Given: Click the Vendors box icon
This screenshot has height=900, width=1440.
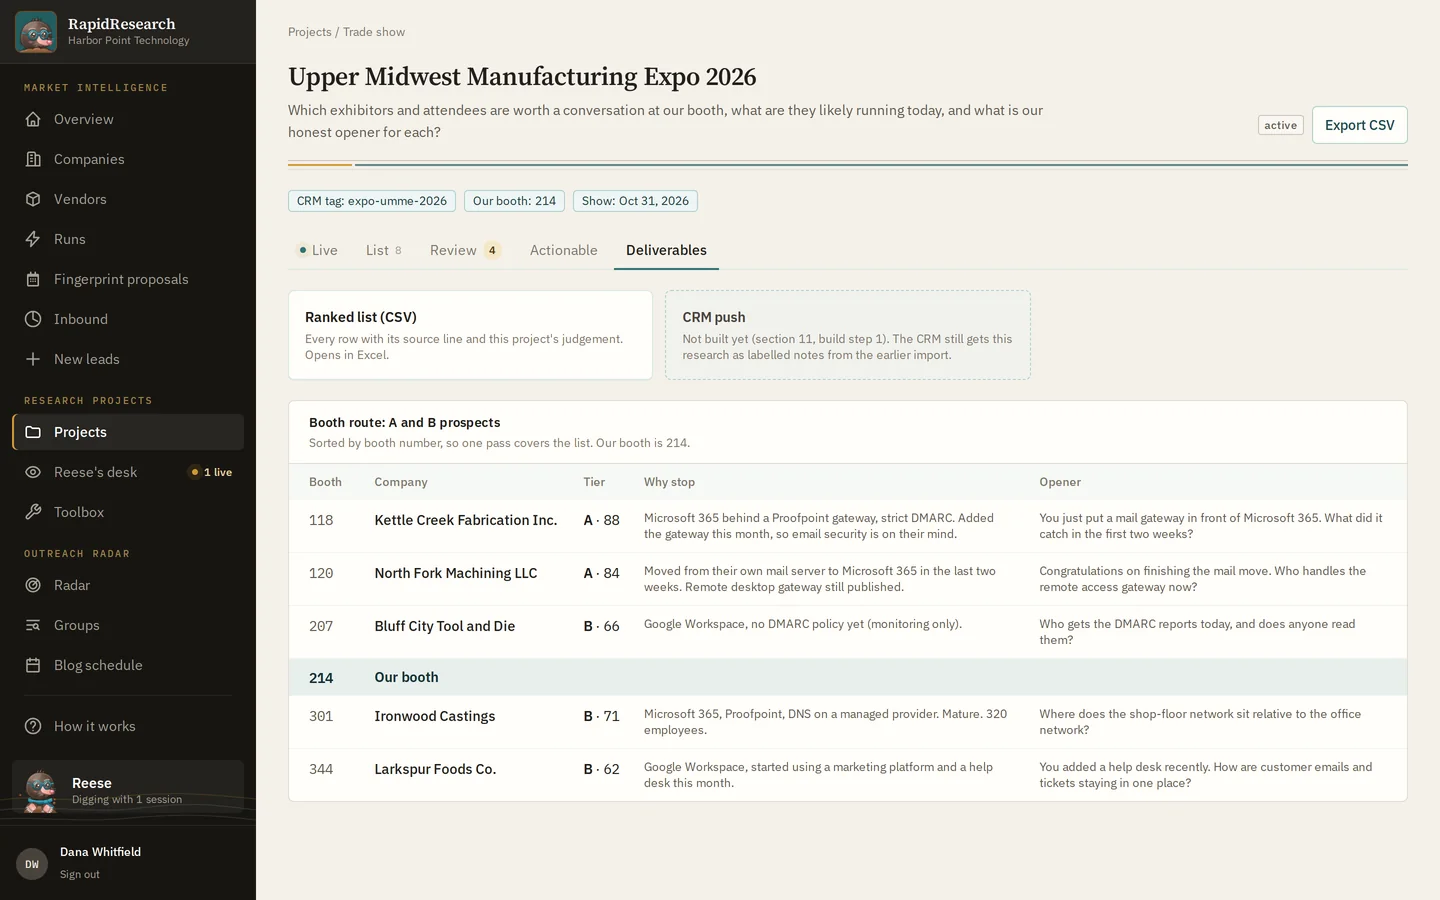Looking at the screenshot, I should click(x=33, y=199).
